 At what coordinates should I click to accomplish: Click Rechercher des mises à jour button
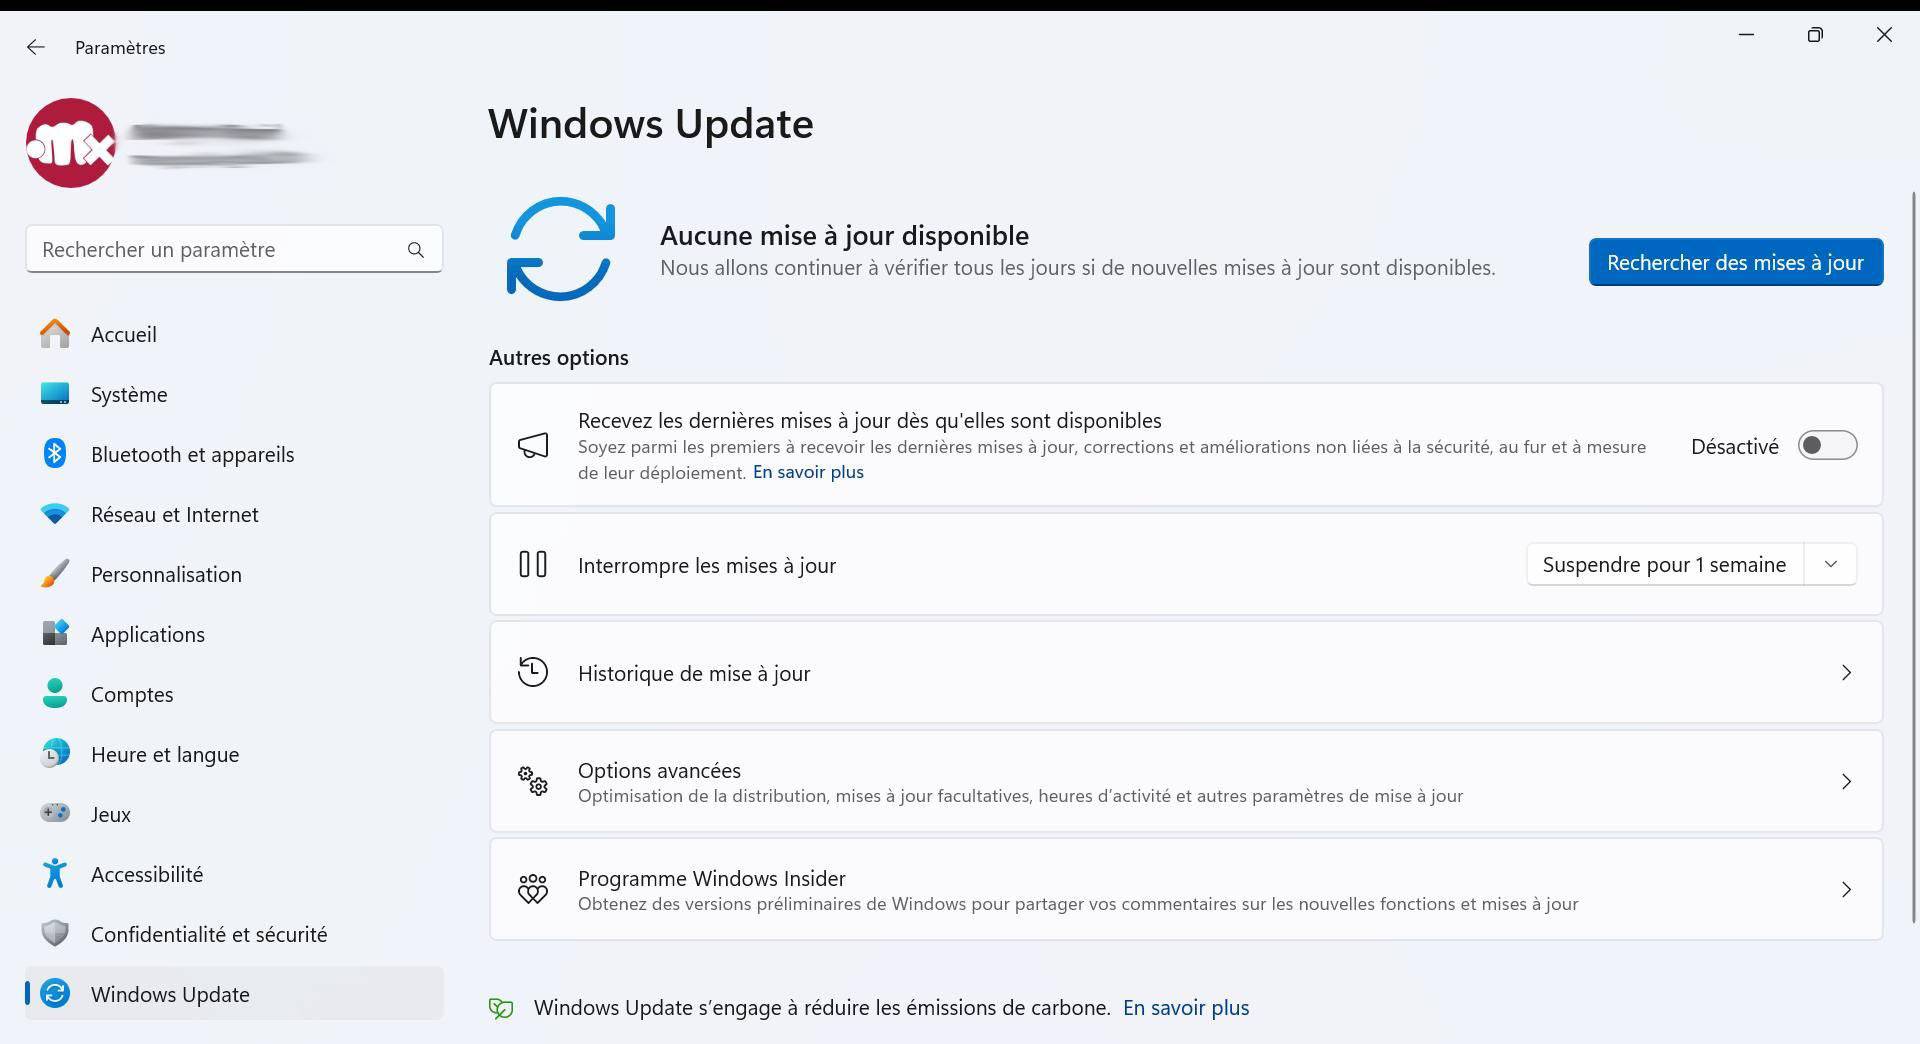(x=1736, y=262)
